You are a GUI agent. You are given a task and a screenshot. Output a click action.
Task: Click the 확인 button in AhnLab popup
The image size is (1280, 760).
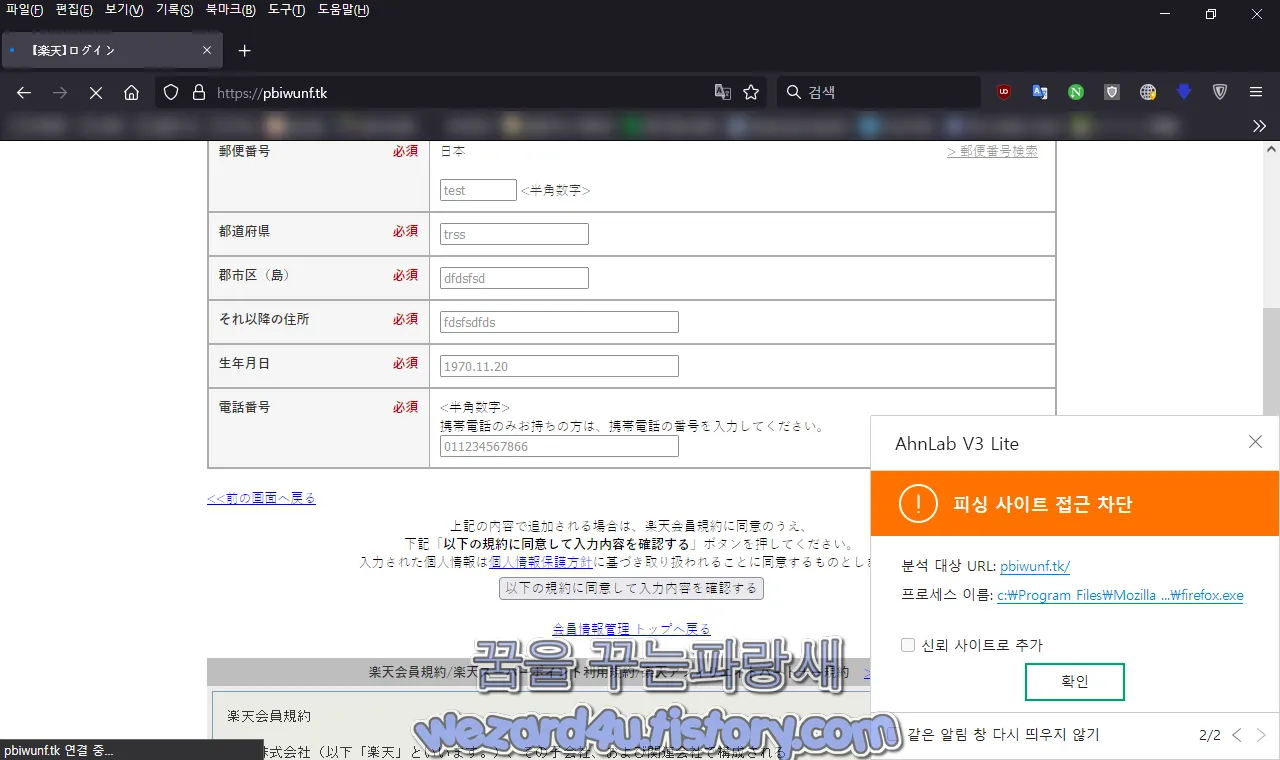1075,682
